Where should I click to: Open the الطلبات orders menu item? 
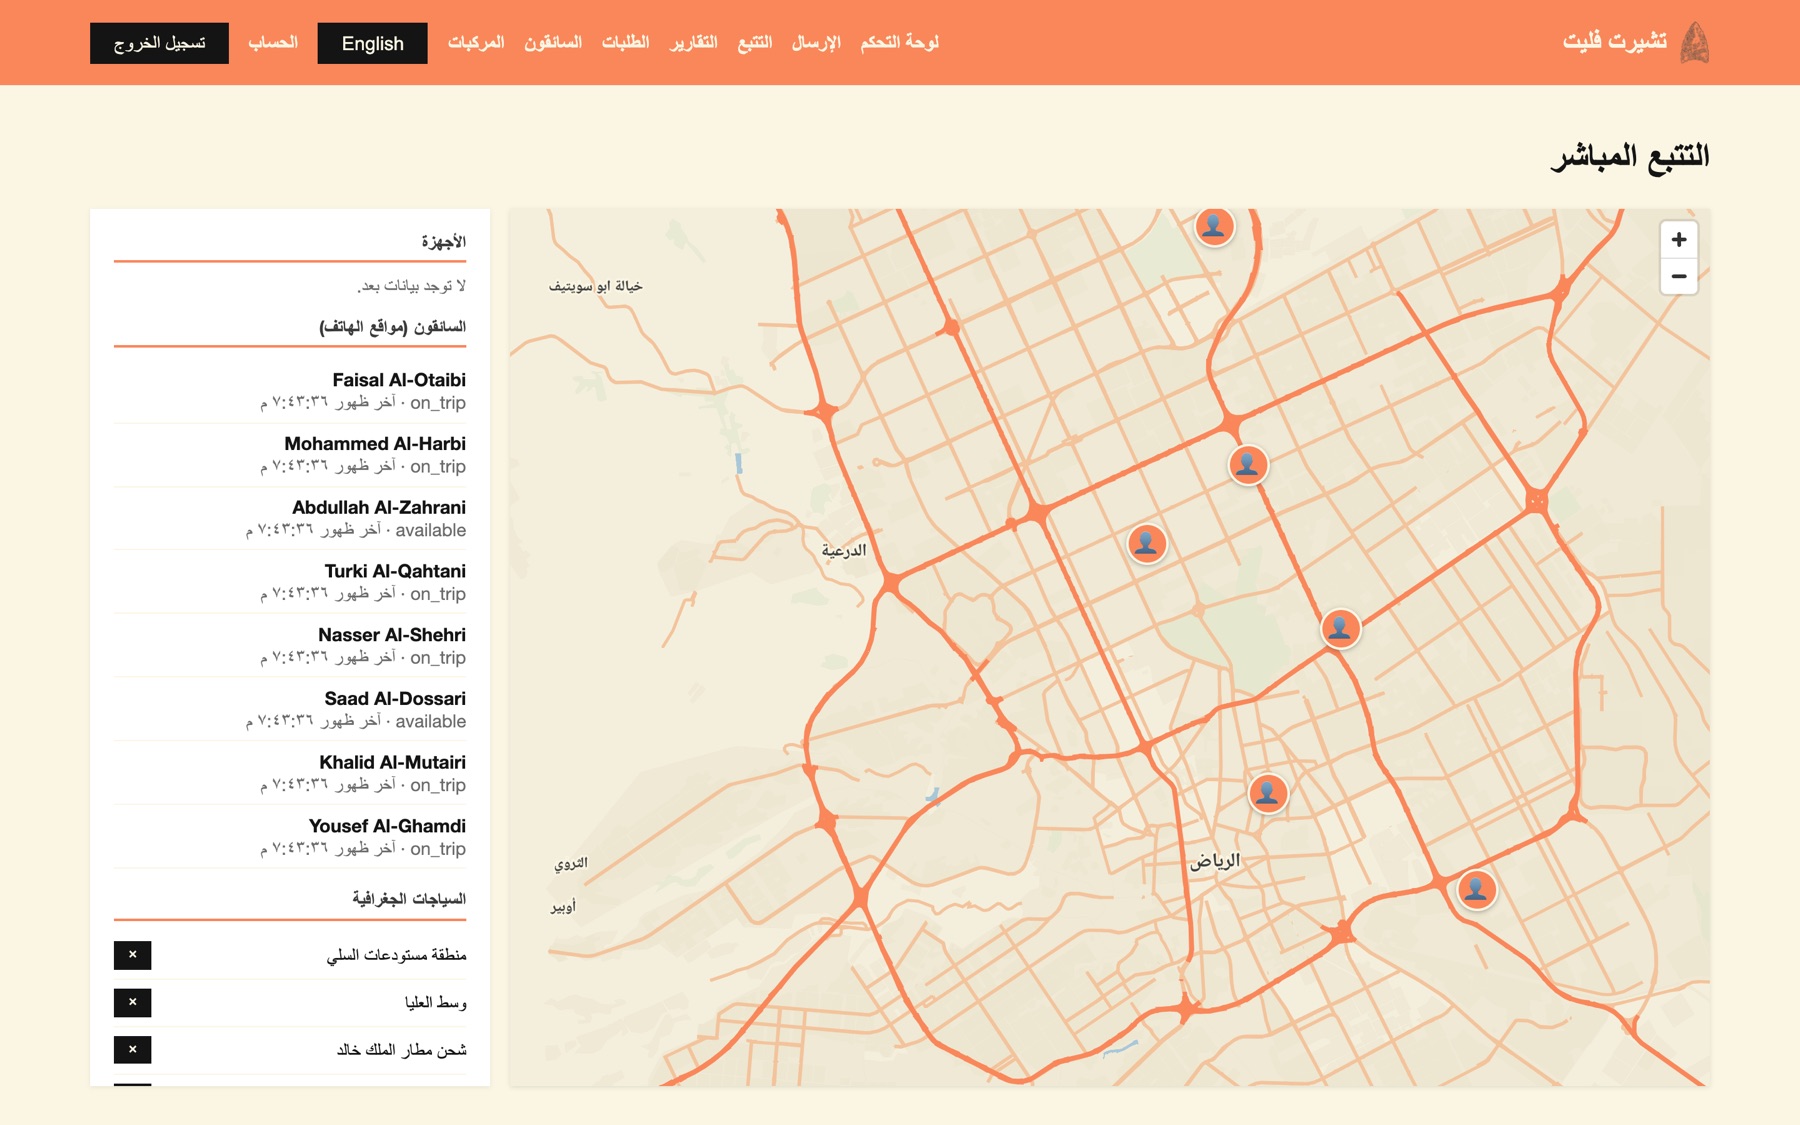pyautogui.click(x=625, y=42)
